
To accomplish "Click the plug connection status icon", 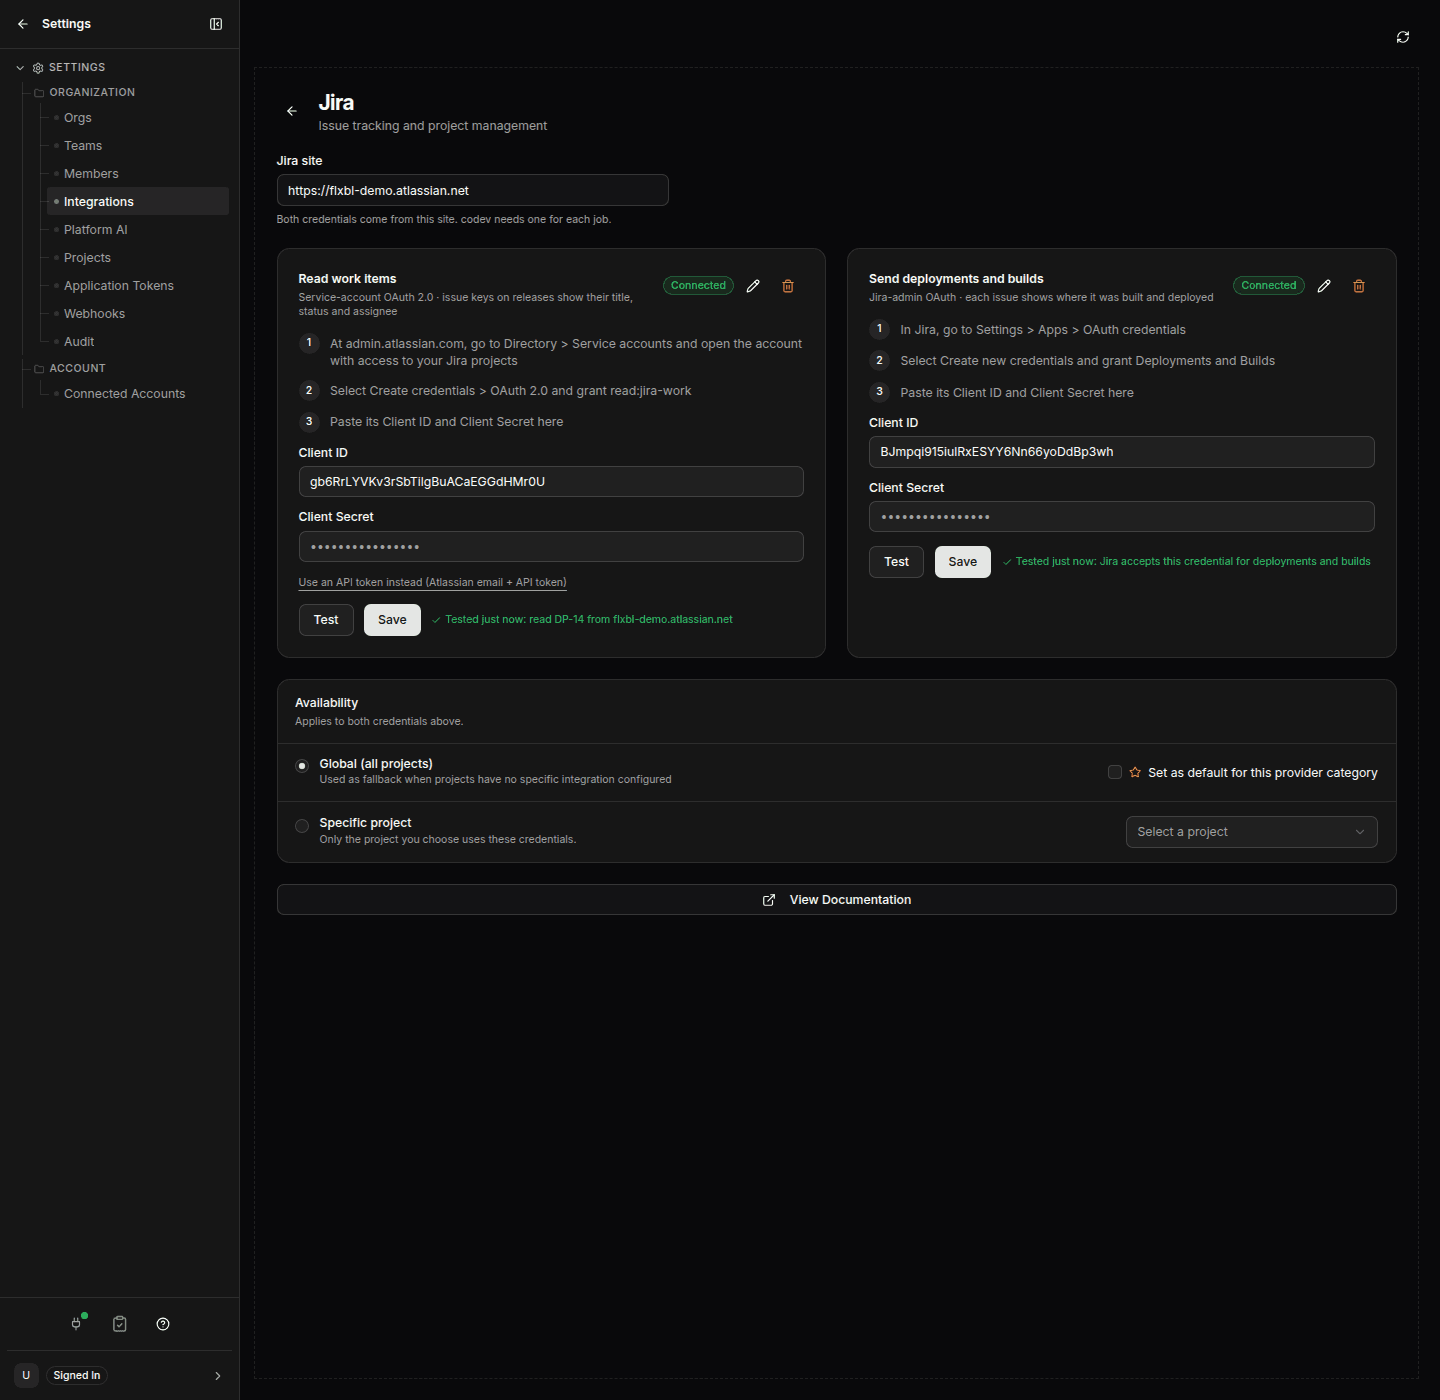I will pos(77,1324).
